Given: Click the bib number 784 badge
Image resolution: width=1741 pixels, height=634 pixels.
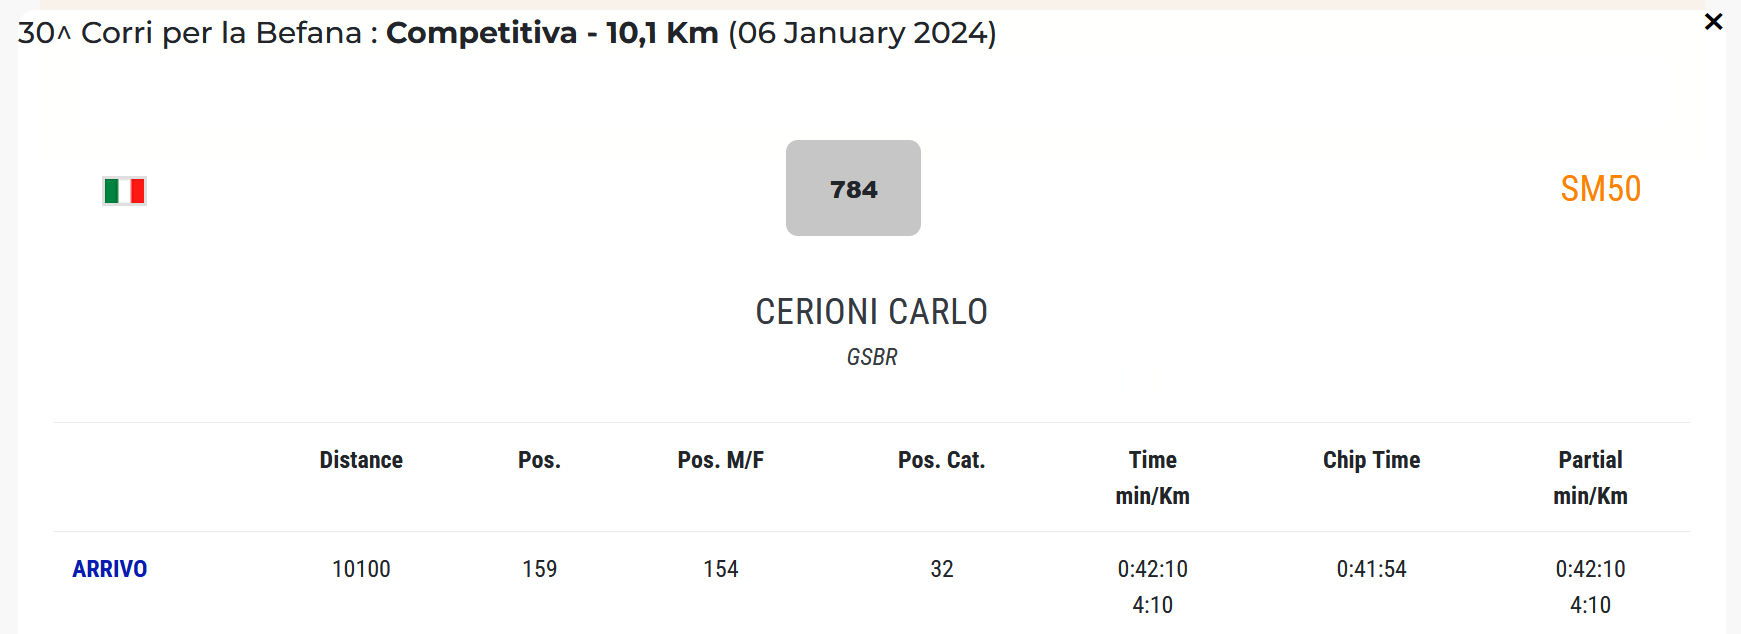Looking at the screenshot, I should click(853, 188).
